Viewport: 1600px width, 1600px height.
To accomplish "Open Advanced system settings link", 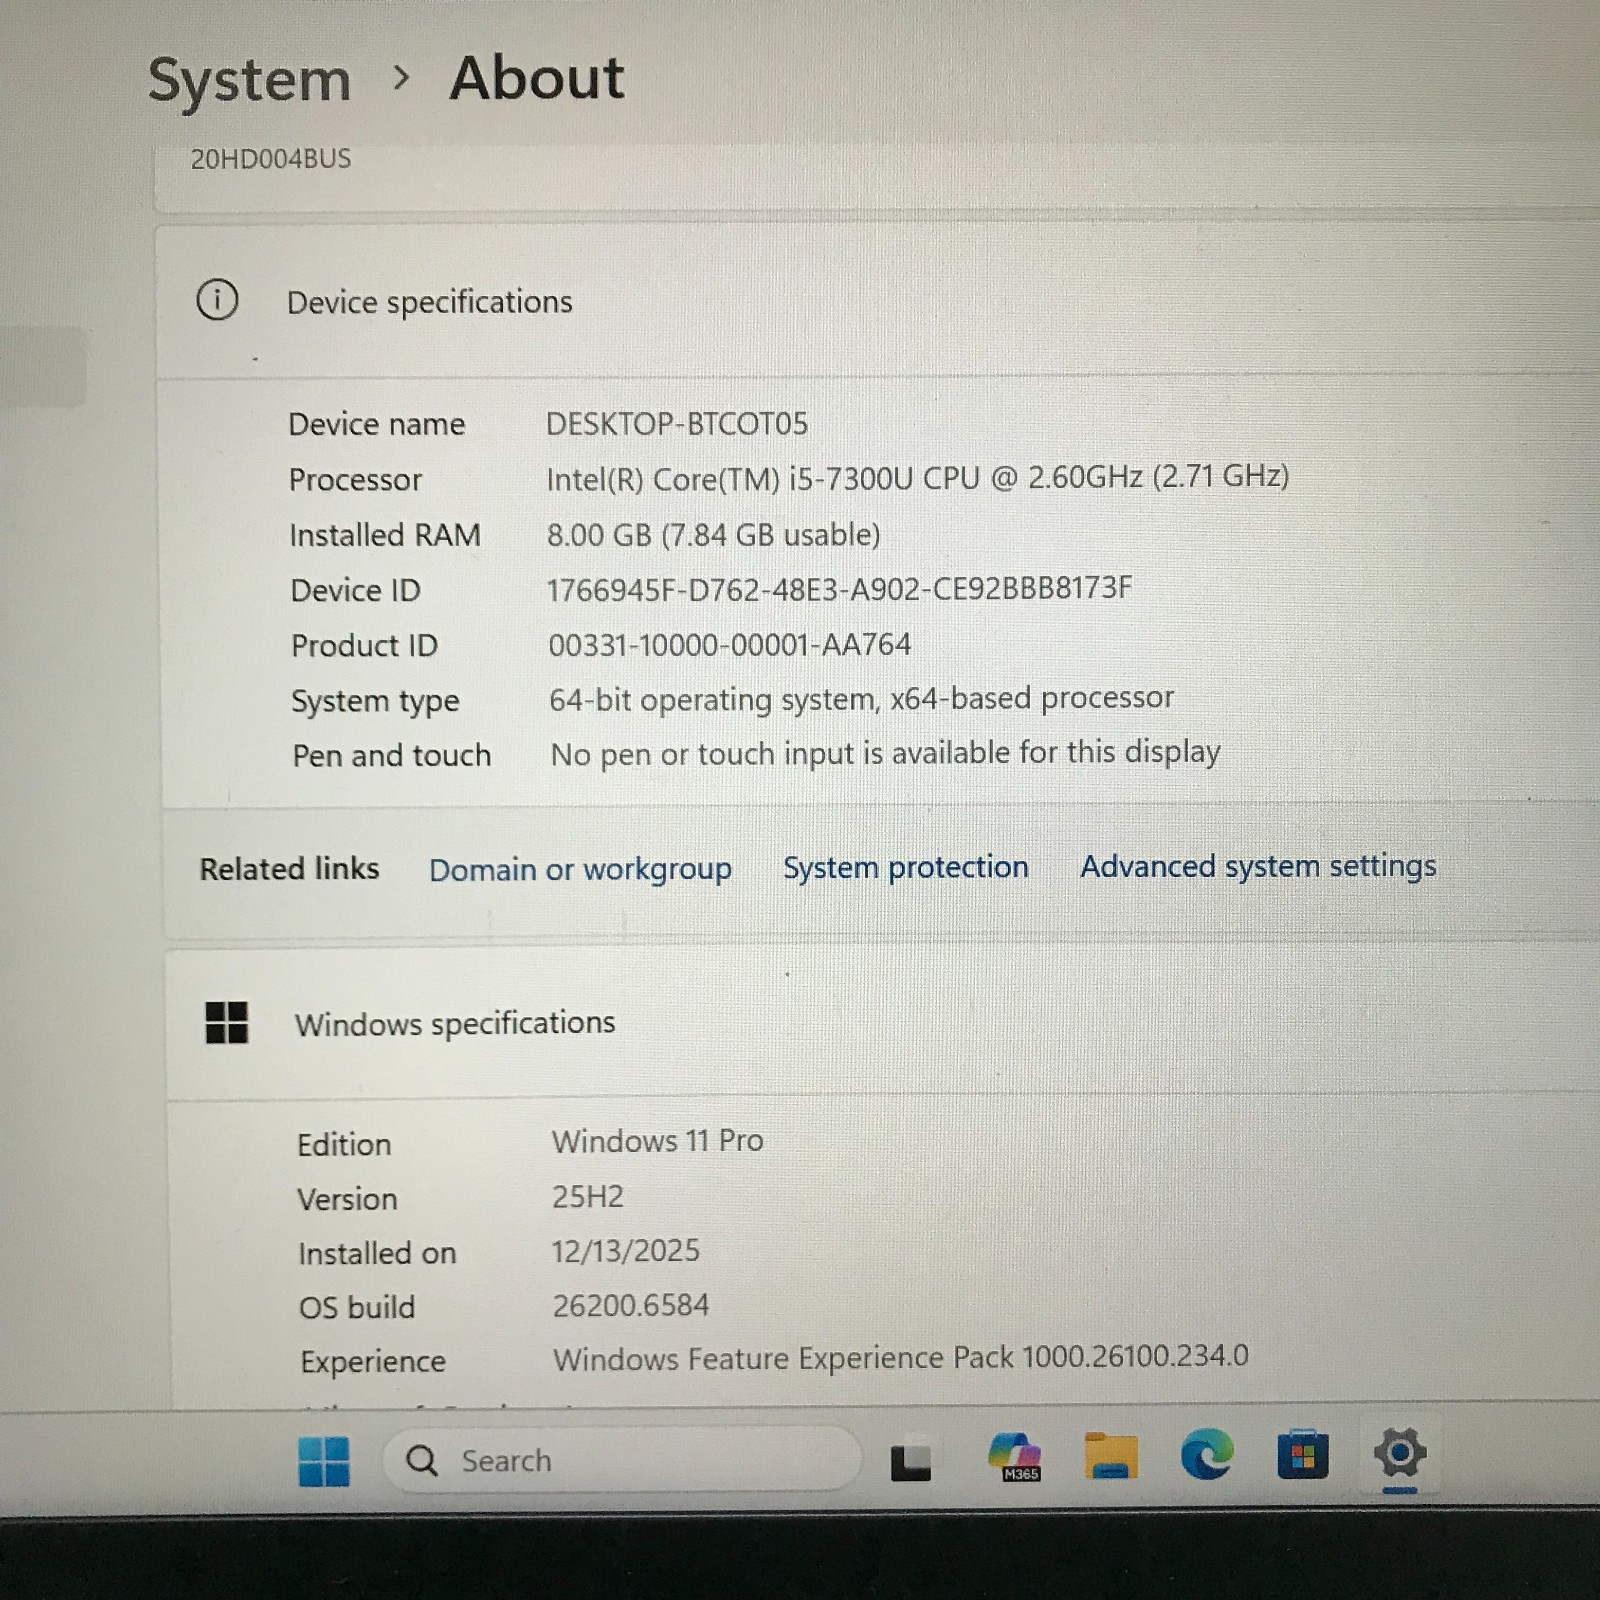I will (1258, 865).
